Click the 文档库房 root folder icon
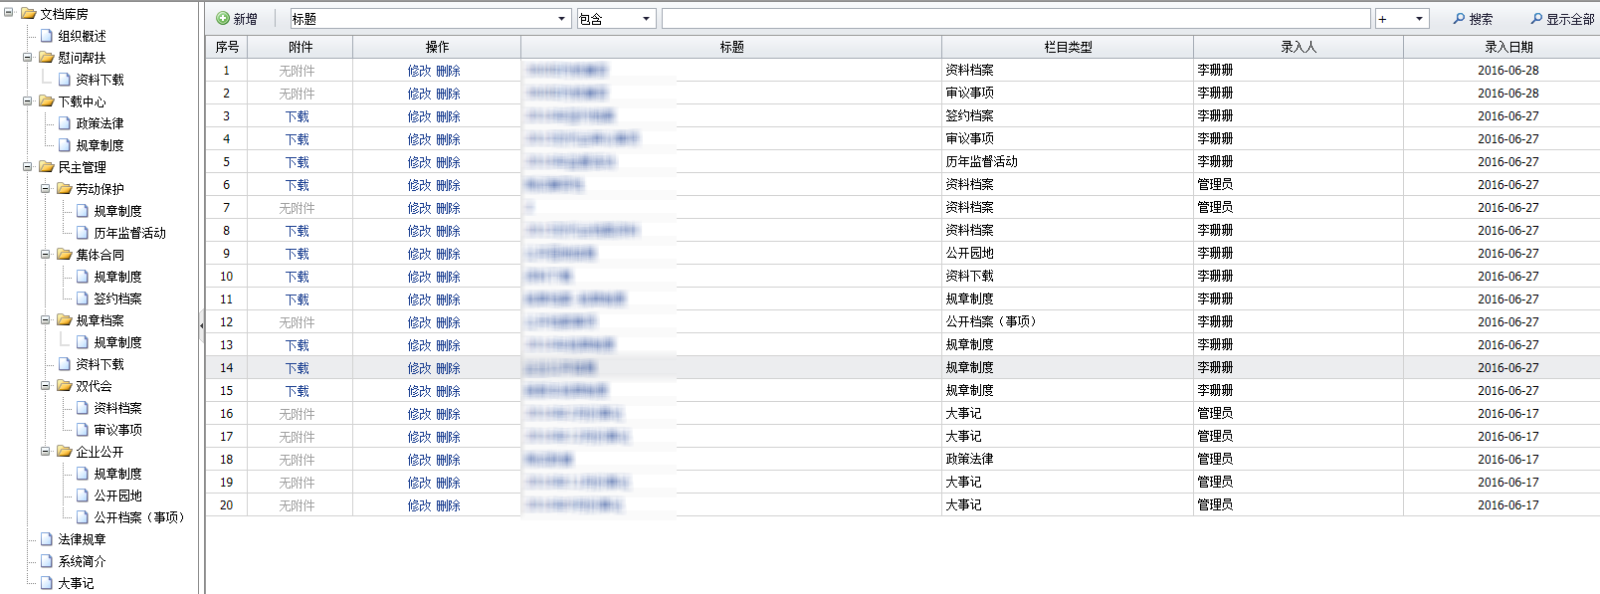 pyautogui.click(x=28, y=14)
